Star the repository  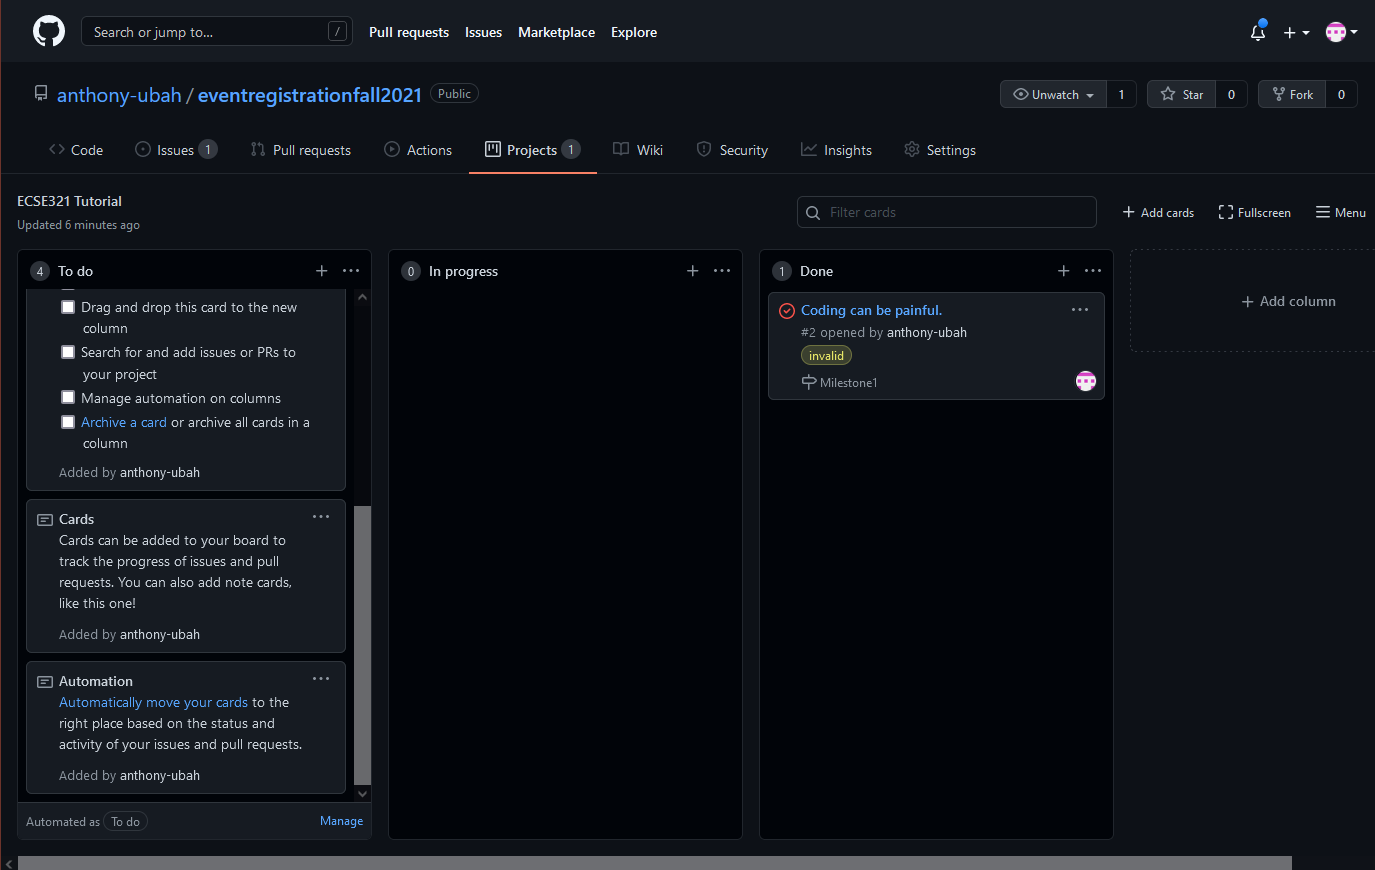(x=1182, y=94)
